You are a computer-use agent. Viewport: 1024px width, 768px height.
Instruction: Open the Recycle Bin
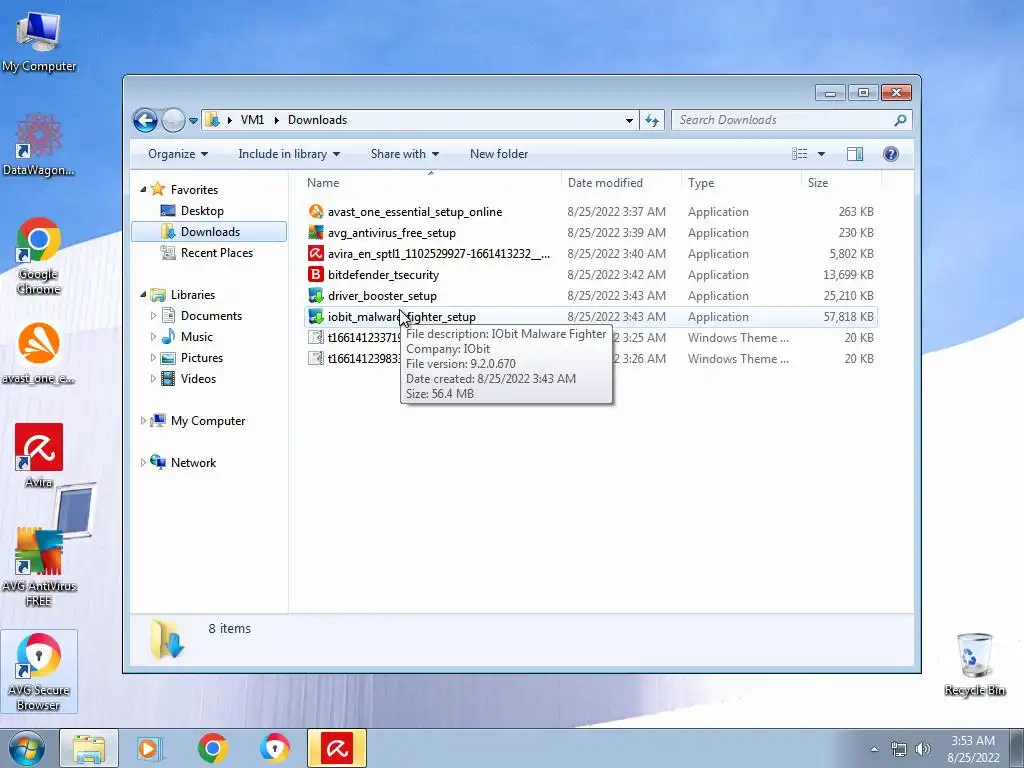(974, 664)
